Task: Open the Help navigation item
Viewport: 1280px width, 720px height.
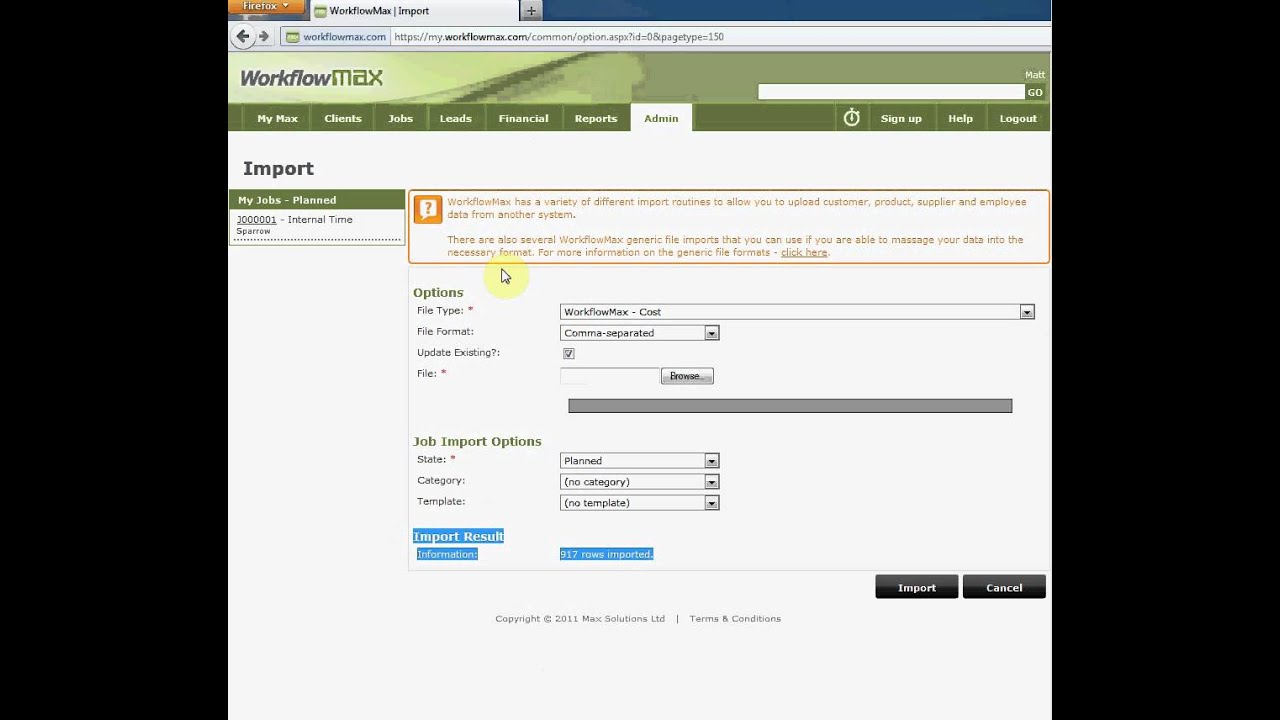Action: (960, 118)
